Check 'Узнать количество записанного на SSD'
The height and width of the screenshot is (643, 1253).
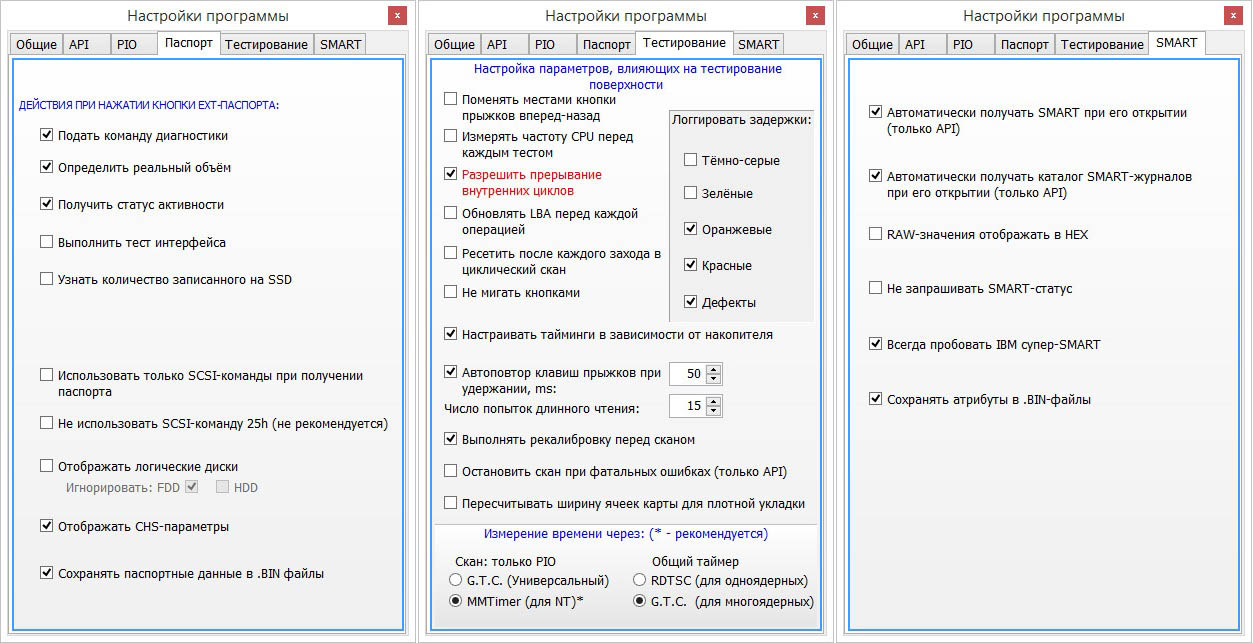(x=46, y=279)
